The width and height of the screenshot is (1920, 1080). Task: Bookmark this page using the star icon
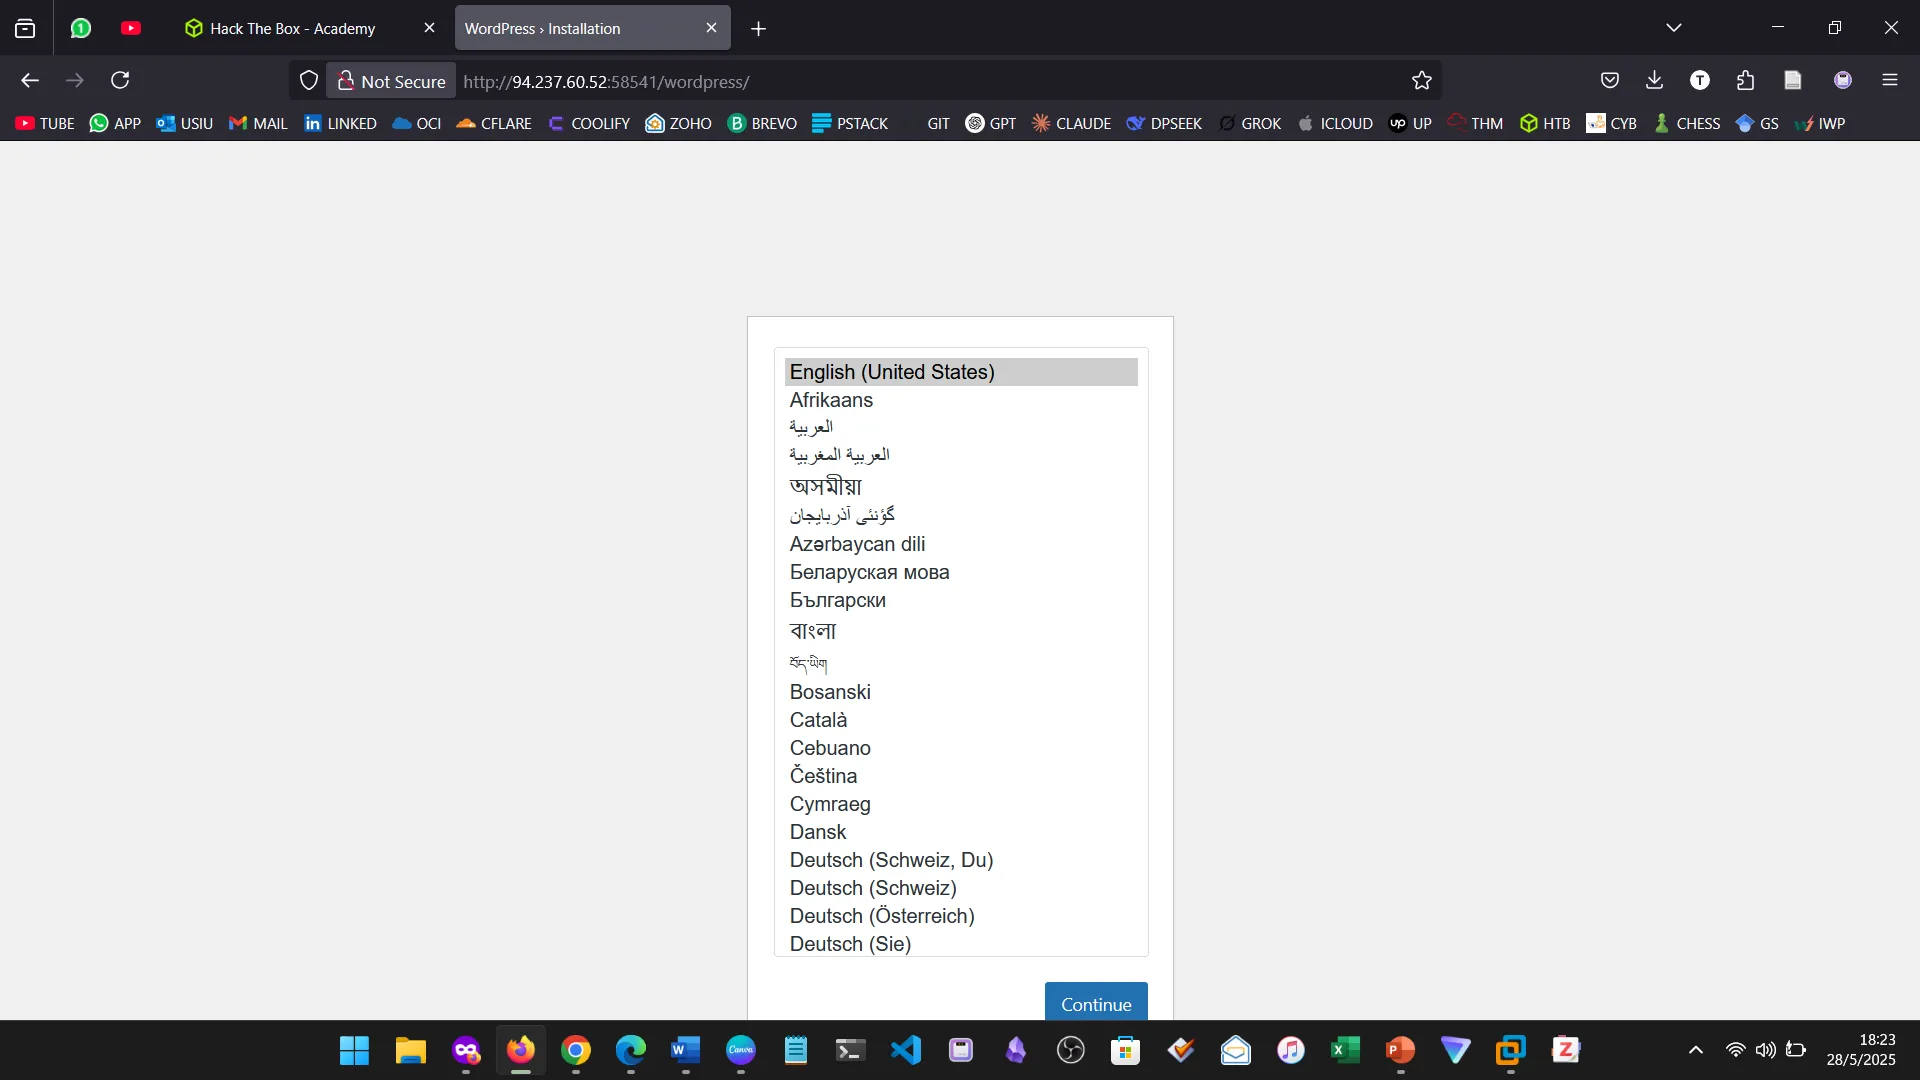coord(1421,80)
